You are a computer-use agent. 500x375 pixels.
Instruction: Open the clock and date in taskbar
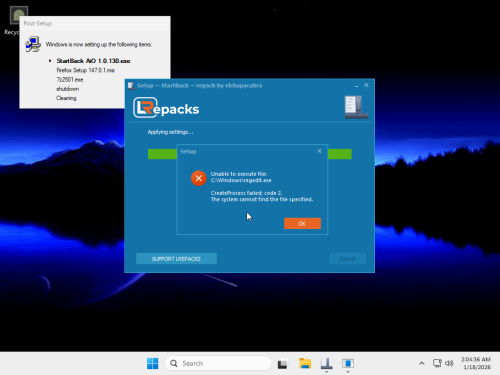pos(476,363)
